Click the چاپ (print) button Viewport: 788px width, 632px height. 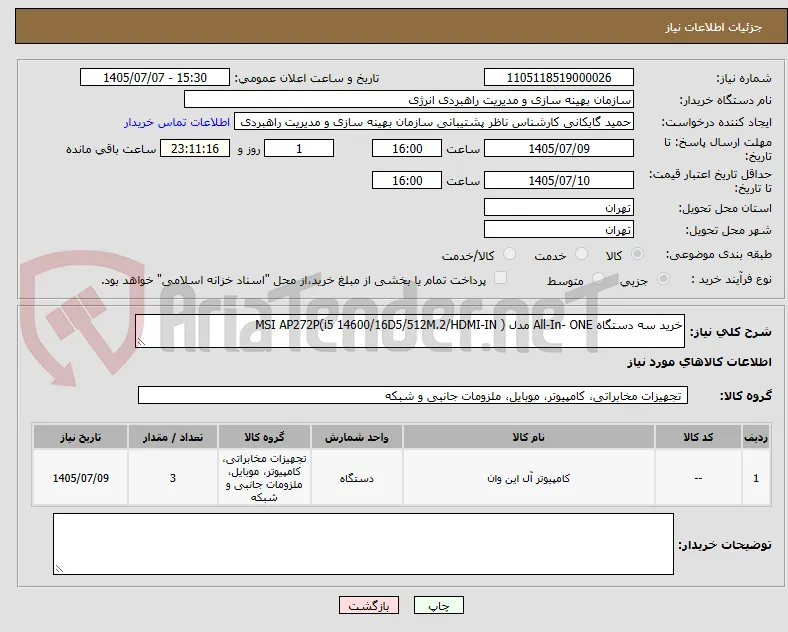click(x=438, y=605)
